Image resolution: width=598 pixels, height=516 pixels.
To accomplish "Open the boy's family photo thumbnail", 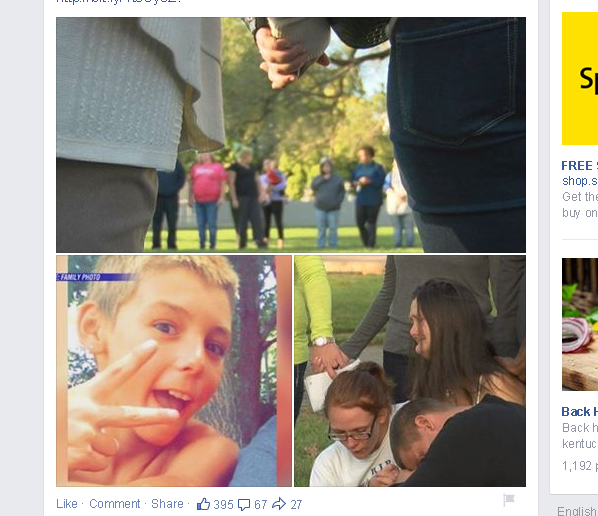I will pos(174,371).
